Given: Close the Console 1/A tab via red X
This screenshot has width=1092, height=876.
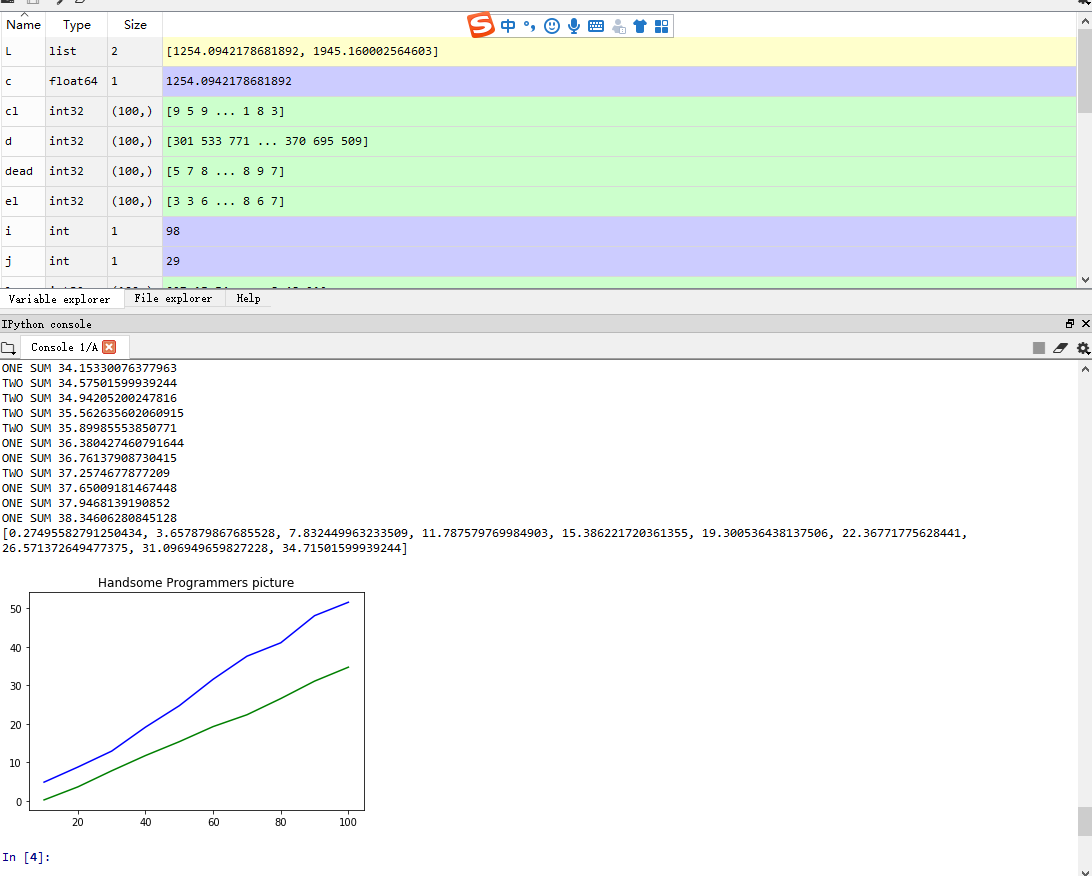Looking at the screenshot, I should tap(109, 347).
